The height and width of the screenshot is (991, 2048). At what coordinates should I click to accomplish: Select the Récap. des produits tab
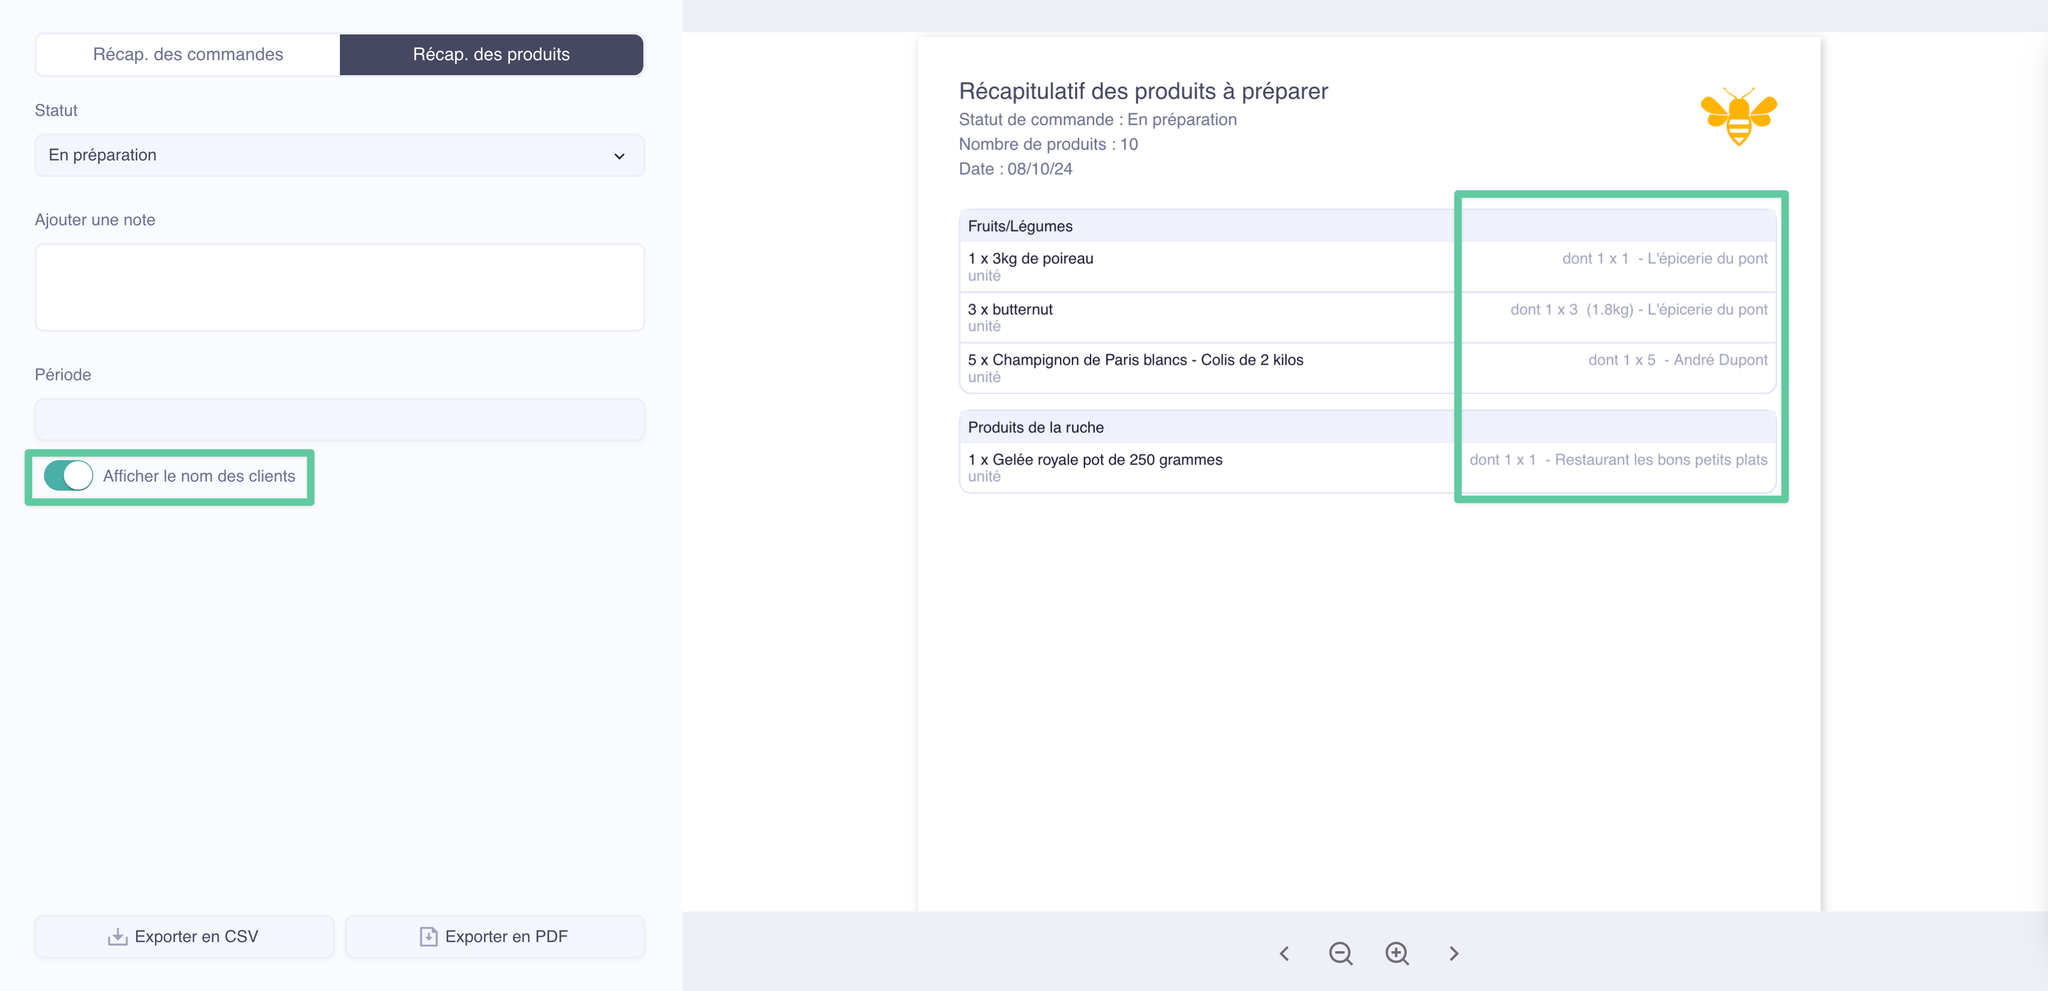point(491,55)
